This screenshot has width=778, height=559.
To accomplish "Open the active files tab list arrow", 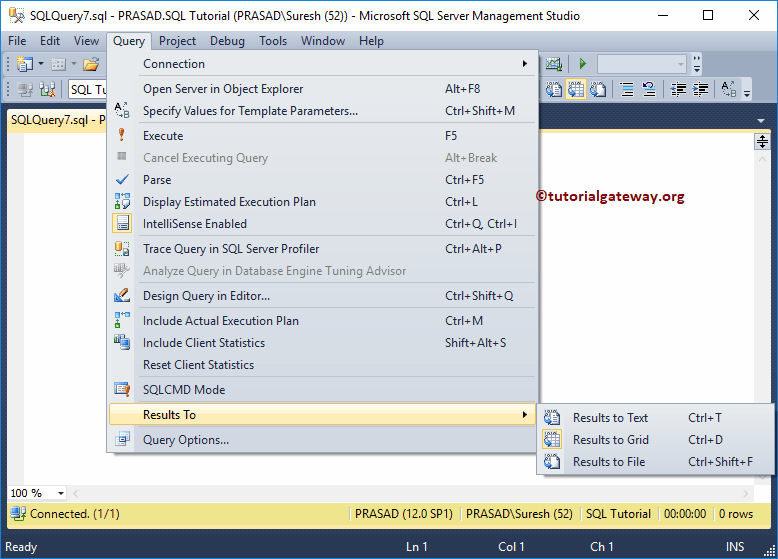I will coord(761,121).
